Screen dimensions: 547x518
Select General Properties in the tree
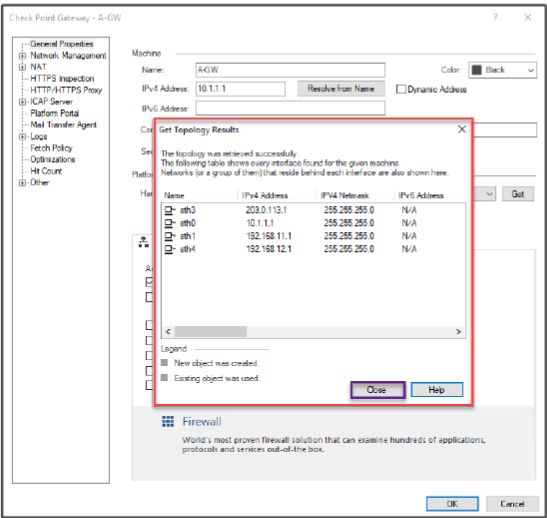(x=62, y=44)
